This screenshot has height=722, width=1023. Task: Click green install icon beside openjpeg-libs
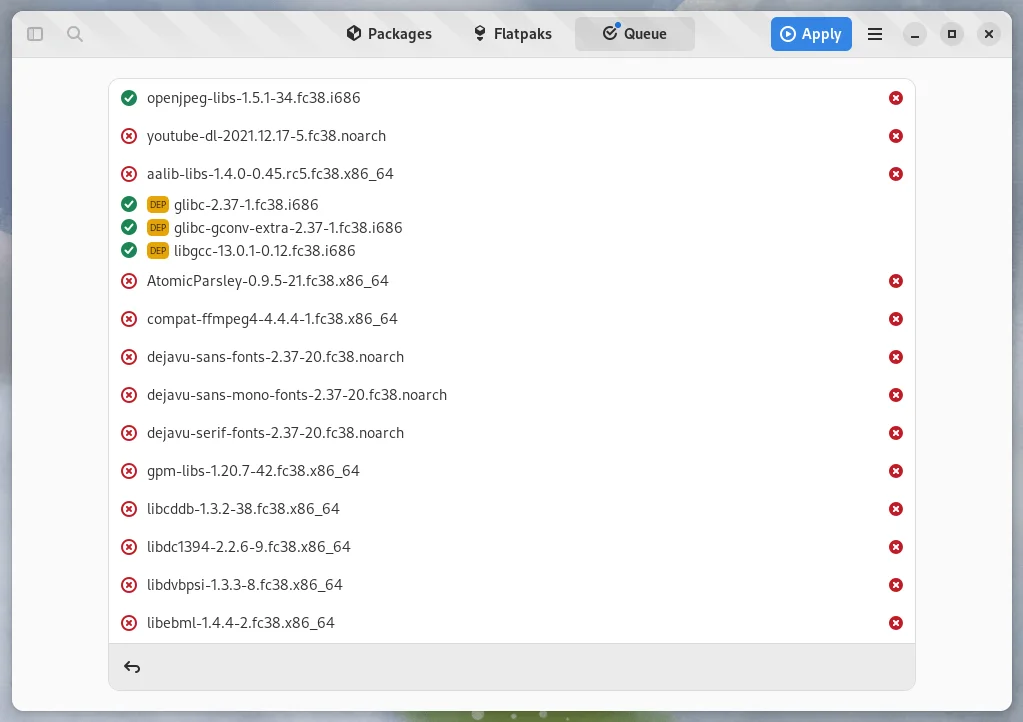(129, 98)
